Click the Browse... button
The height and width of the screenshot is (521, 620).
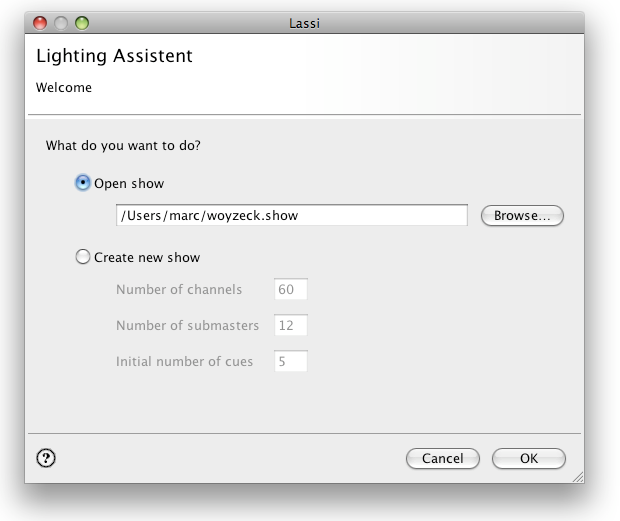522,215
